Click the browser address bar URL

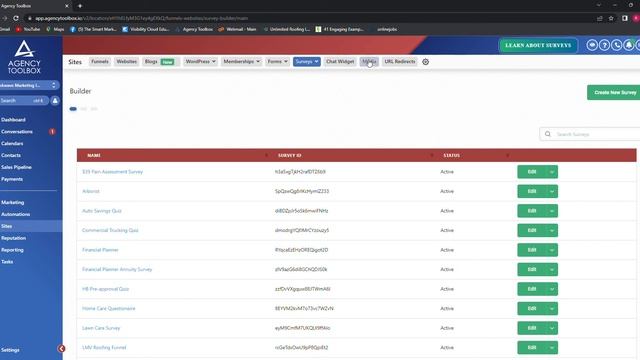click(141, 18)
